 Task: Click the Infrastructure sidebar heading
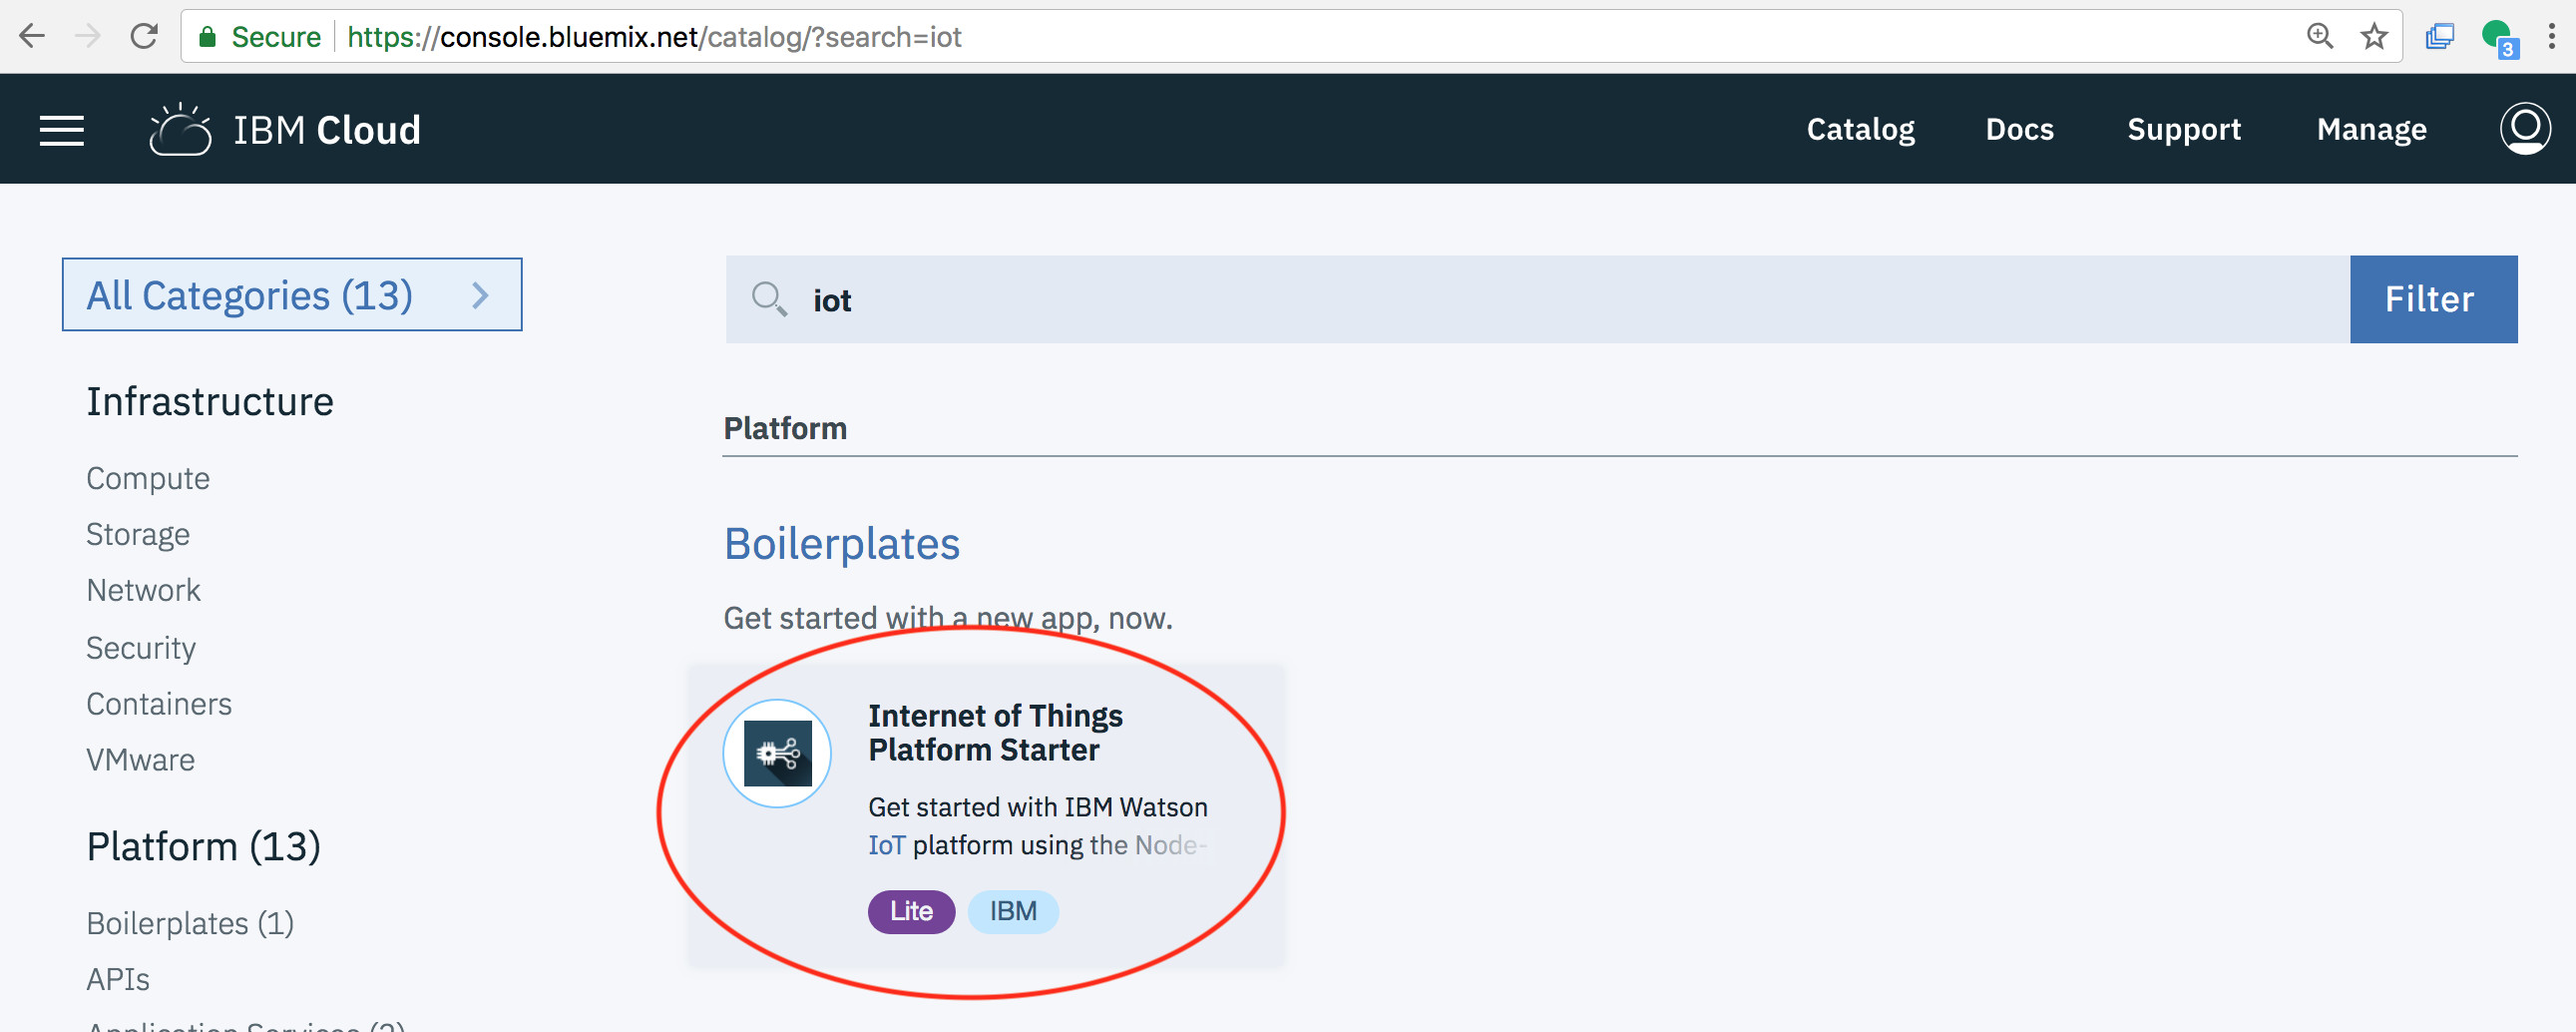click(210, 401)
